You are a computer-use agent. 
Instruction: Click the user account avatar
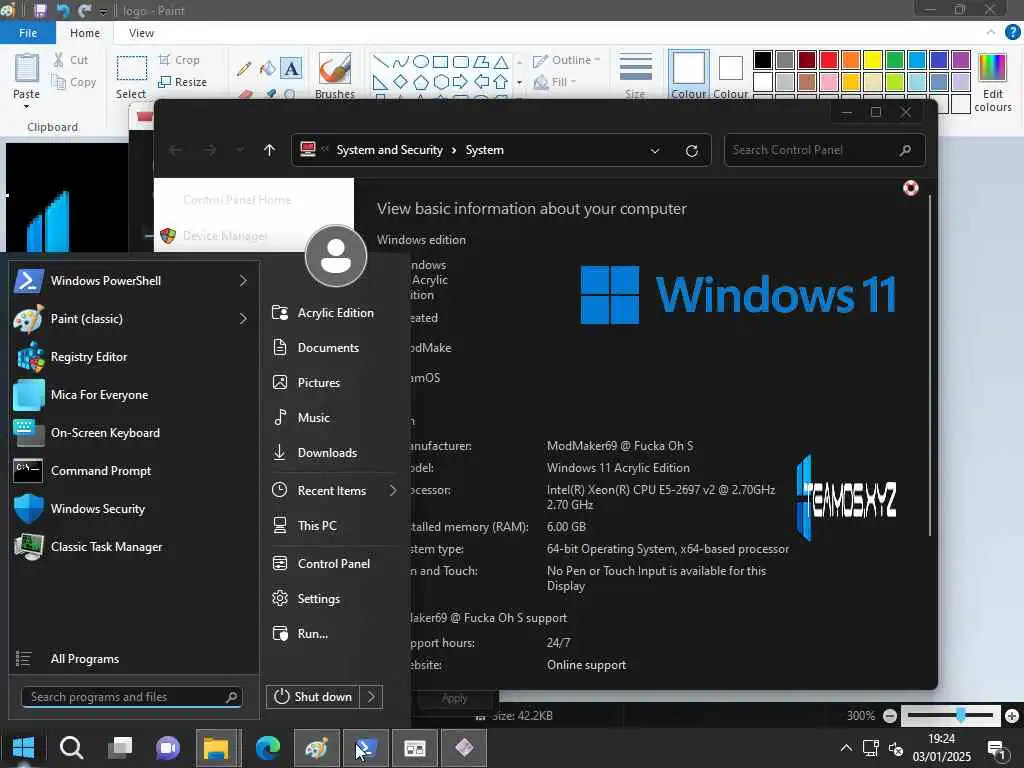point(336,256)
